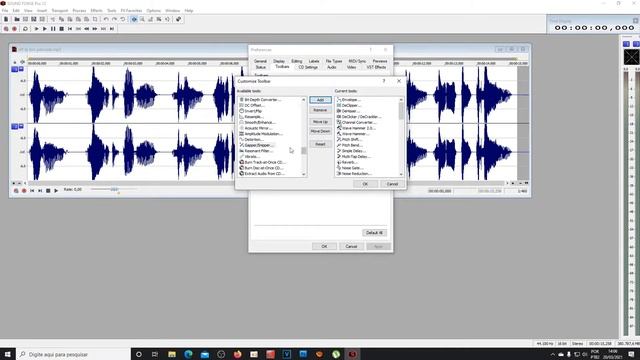640x360 pixels.
Task: Select Multi-Tap Delay in Current tools
Action: (353, 157)
